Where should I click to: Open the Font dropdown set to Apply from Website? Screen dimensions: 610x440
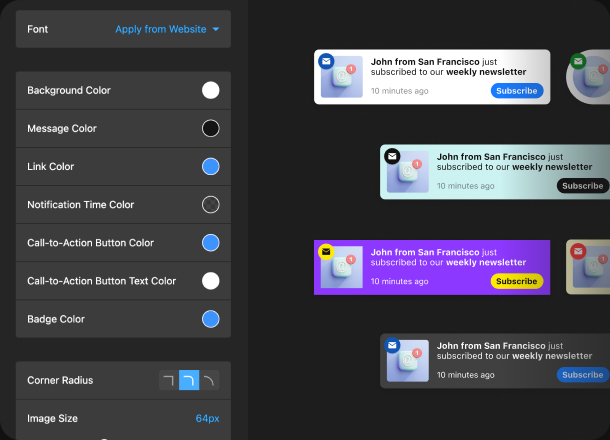[168, 29]
